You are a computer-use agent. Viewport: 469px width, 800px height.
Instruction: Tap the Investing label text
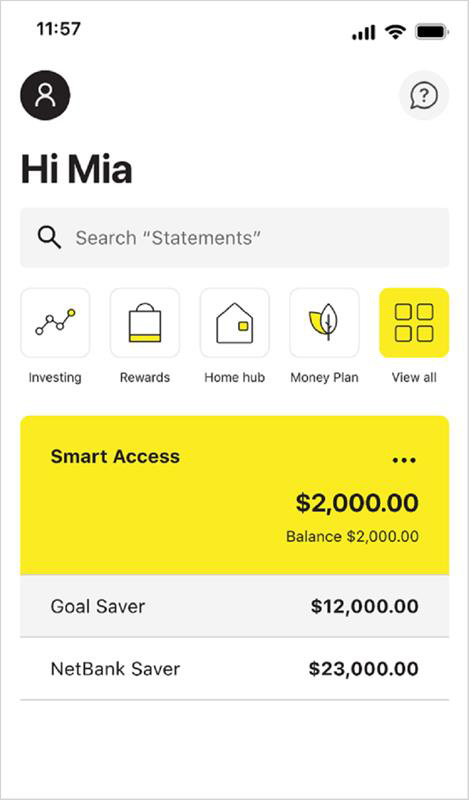55,378
